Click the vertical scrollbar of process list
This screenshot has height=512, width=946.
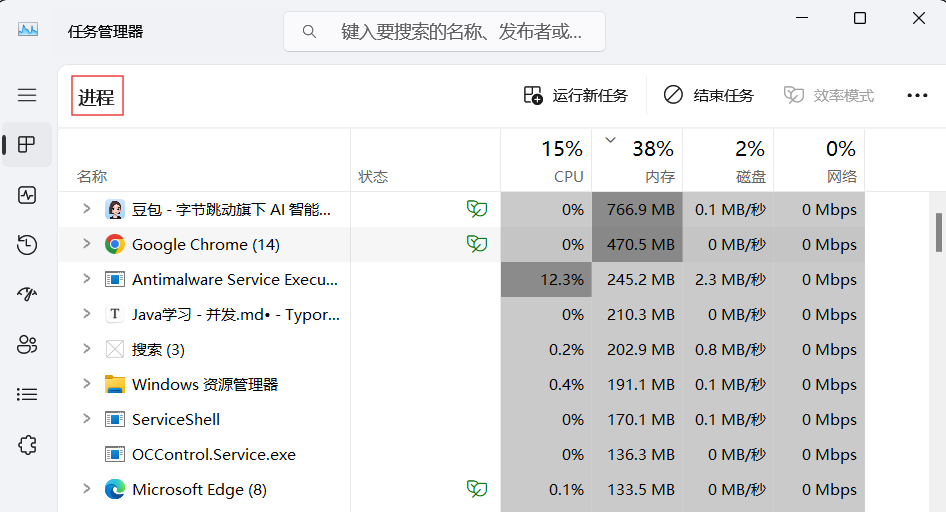(939, 232)
